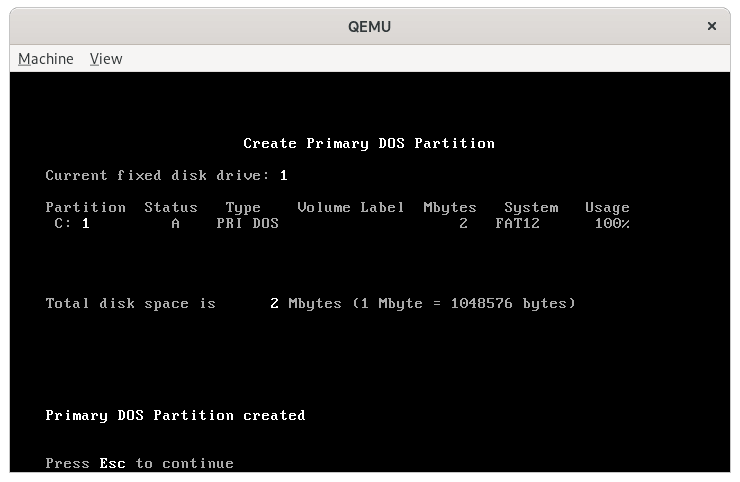Click the System column header

[x=530, y=208]
